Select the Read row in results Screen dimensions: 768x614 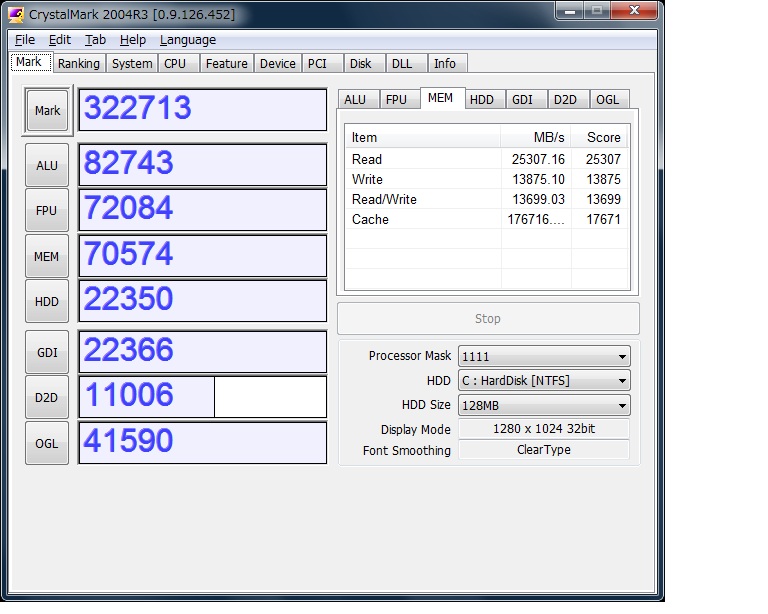(x=487, y=159)
